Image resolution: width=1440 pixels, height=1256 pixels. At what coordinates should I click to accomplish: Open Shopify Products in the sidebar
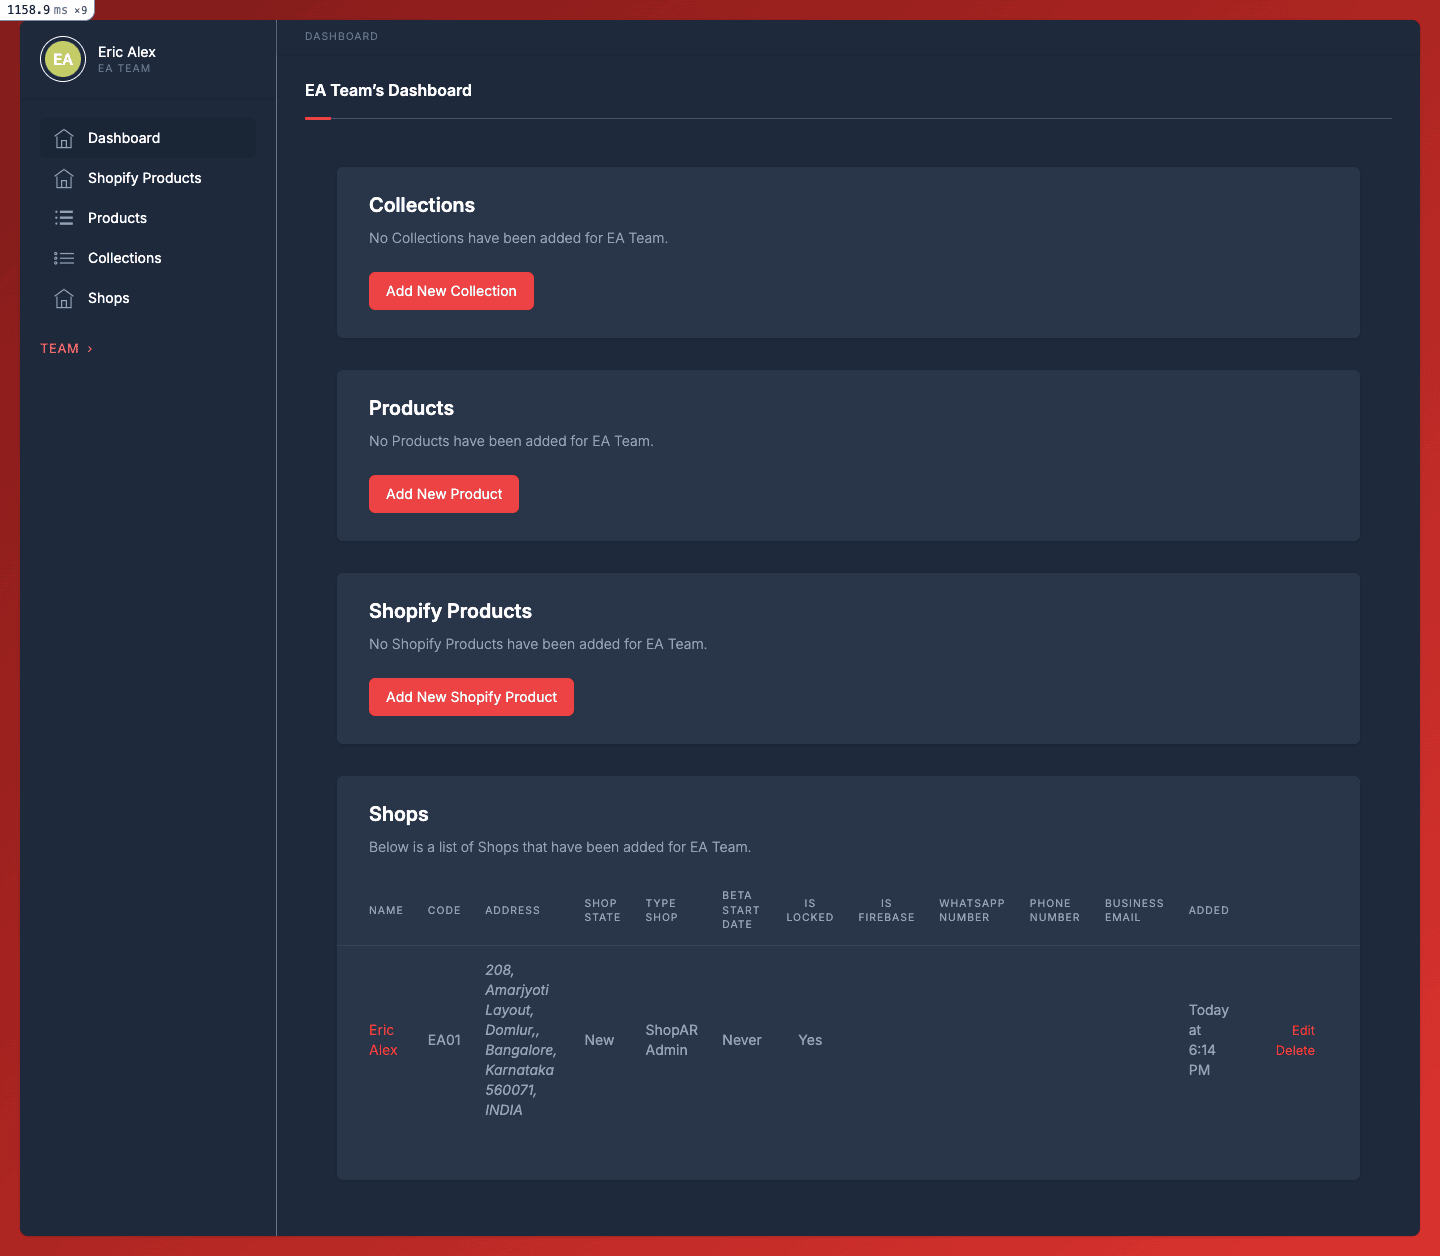coord(148,178)
